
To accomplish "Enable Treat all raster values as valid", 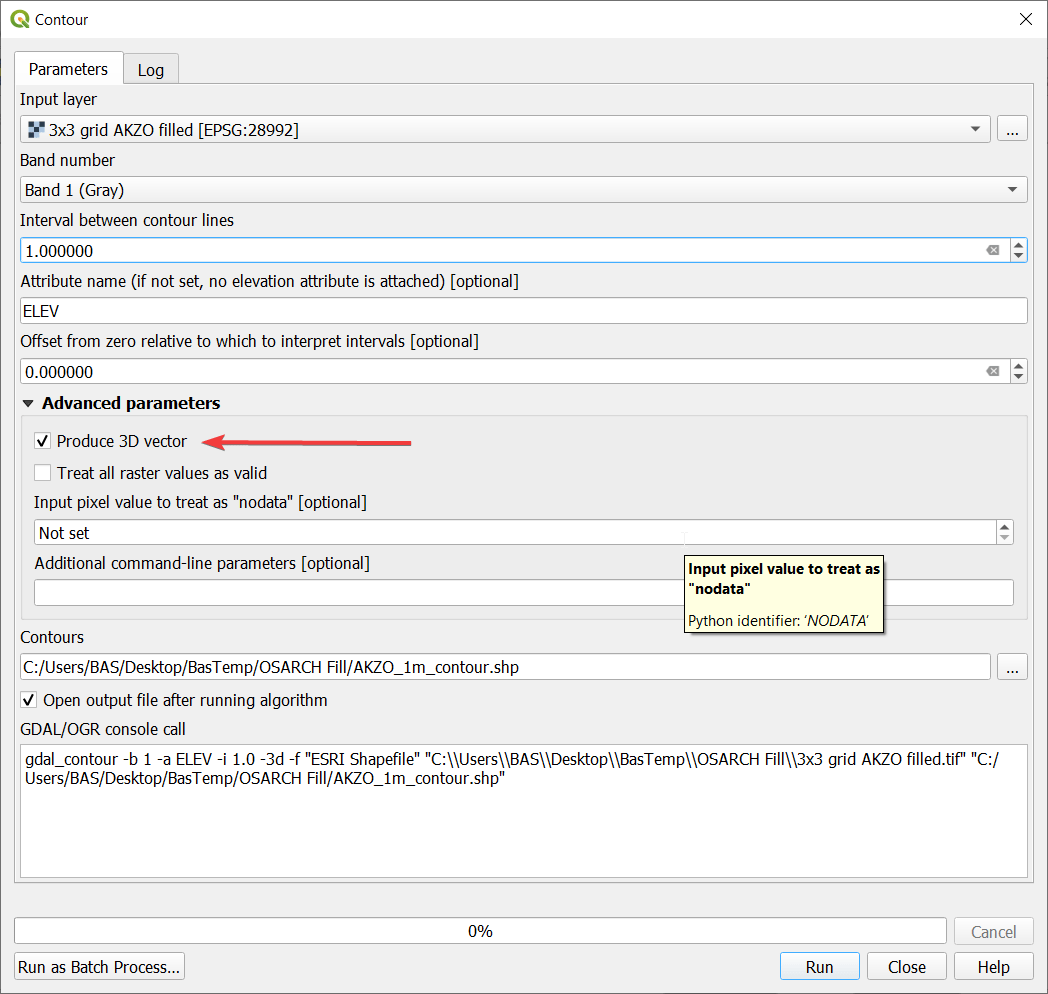I will [x=43, y=473].
